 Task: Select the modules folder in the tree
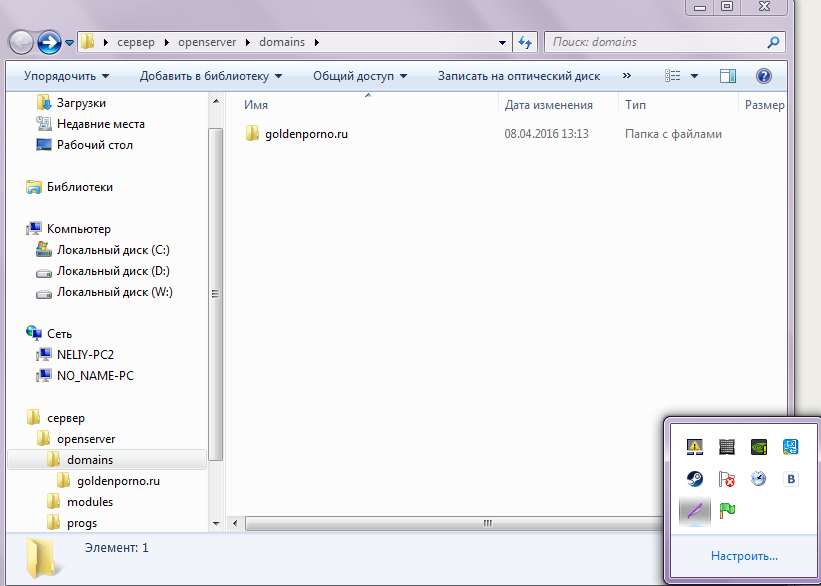[x=90, y=502]
